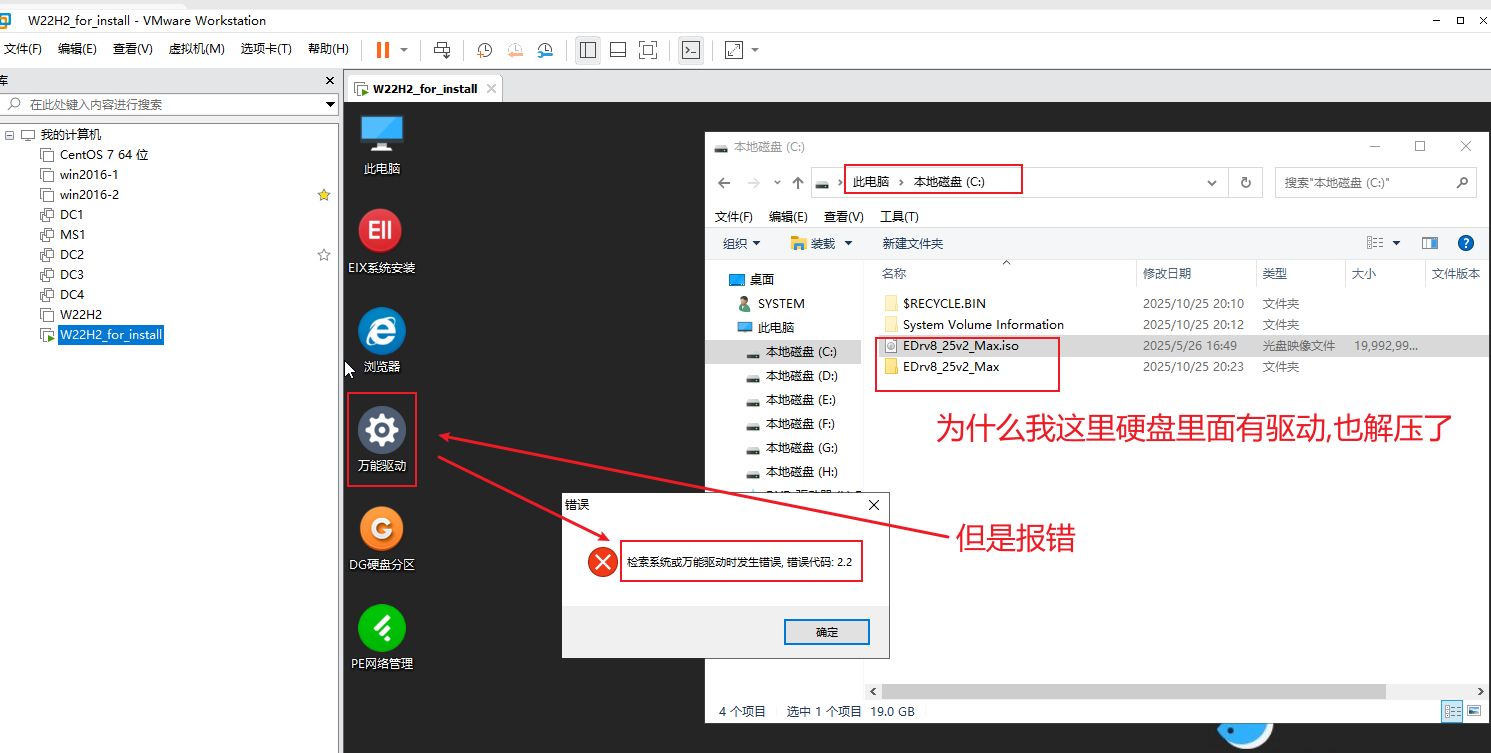The height and width of the screenshot is (753, 1491).
Task: Click the take snapshot toolbar icon
Action: (x=485, y=50)
